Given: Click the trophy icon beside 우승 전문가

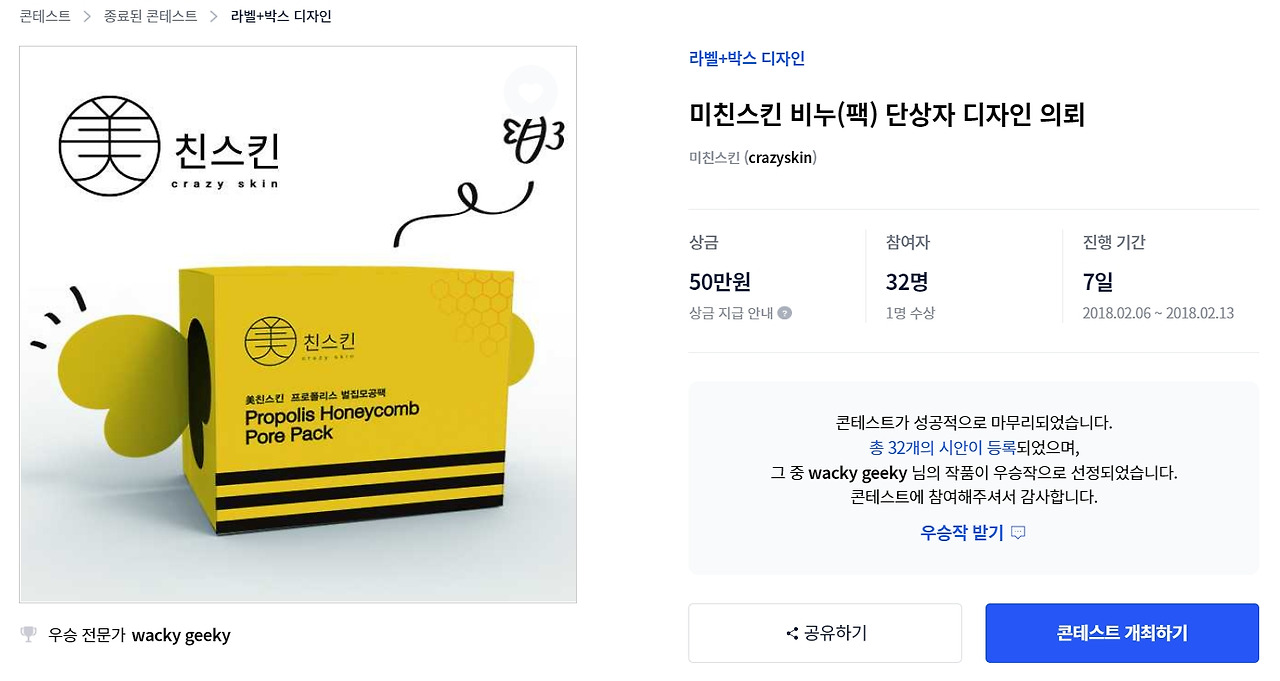Looking at the screenshot, I should pyautogui.click(x=28, y=634).
